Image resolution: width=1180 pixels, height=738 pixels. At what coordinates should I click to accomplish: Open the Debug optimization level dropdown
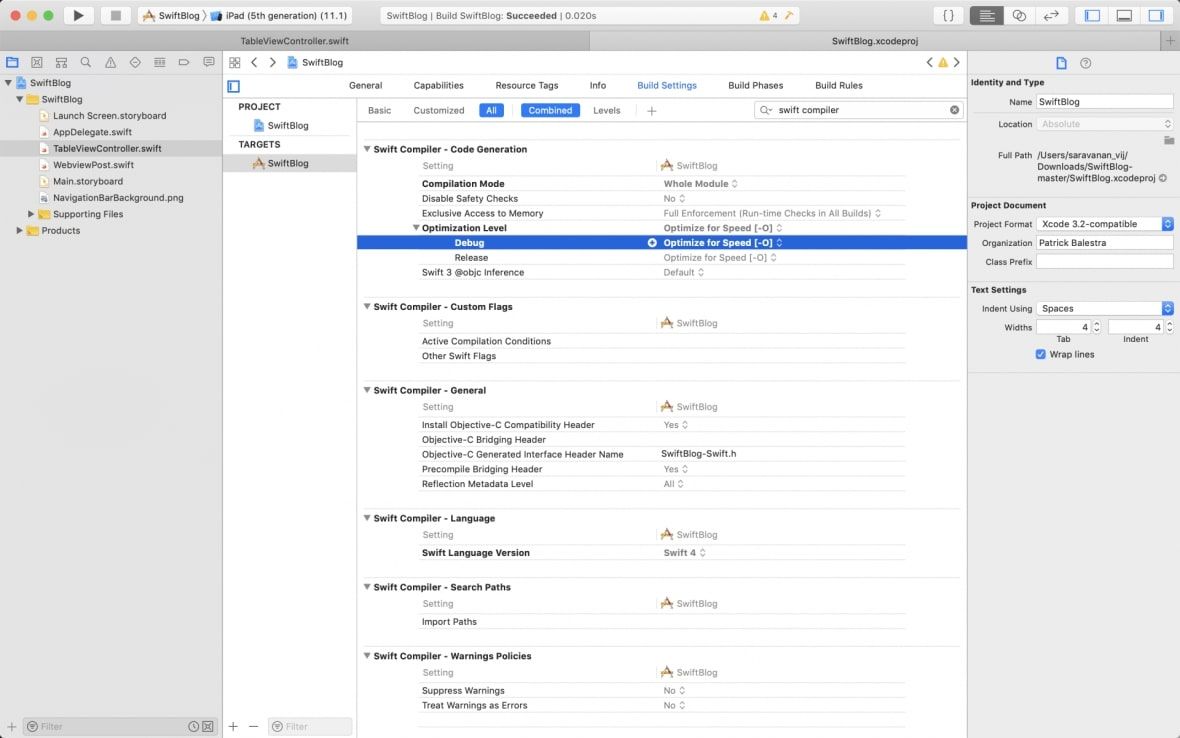[x=723, y=243]
